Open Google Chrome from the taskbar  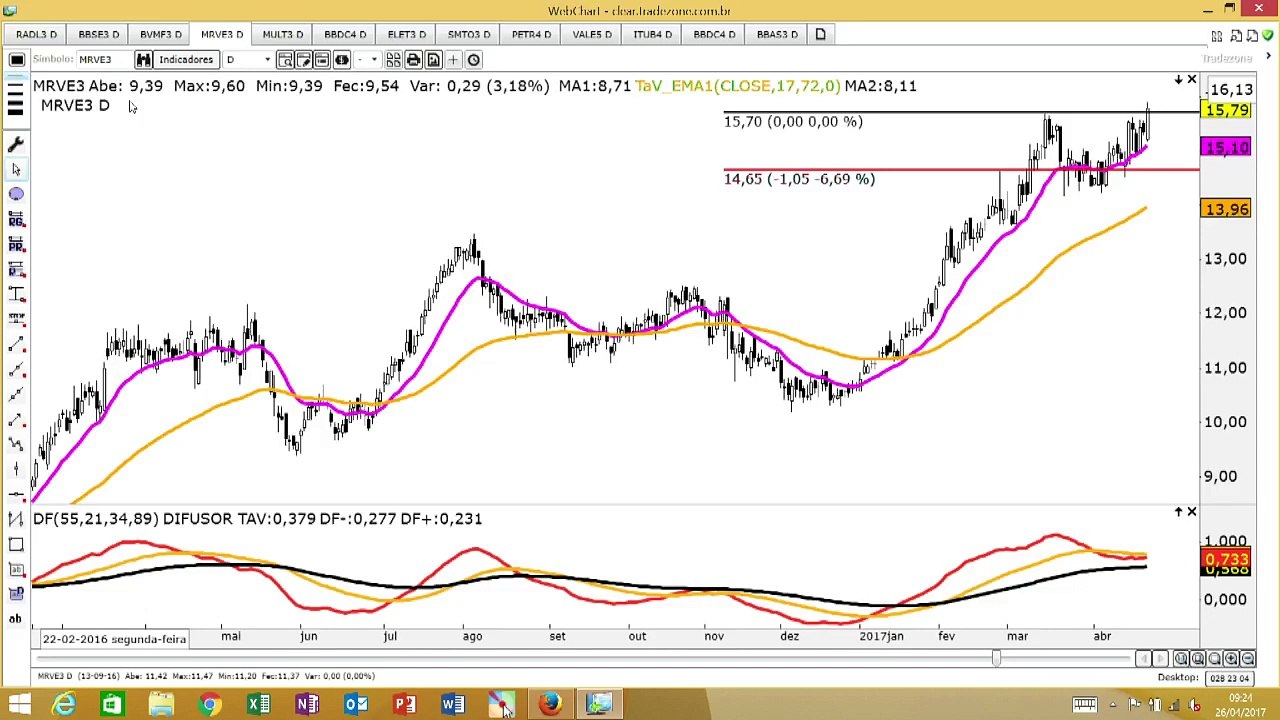click(210, 705)
